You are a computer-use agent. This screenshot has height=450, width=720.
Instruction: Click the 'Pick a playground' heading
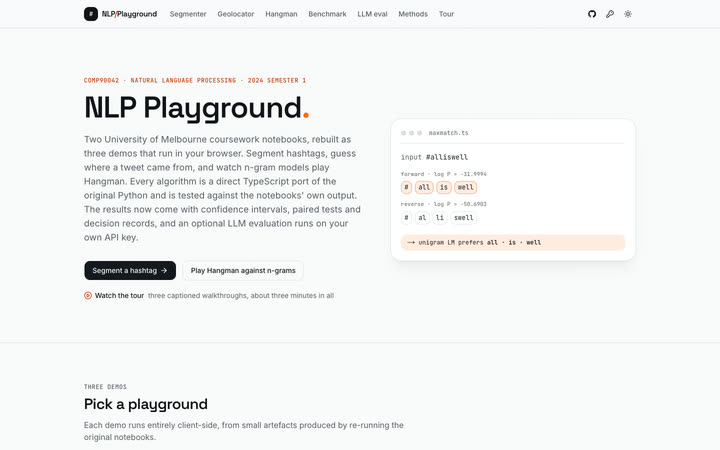pyautogui.click(x=146, y=404)
